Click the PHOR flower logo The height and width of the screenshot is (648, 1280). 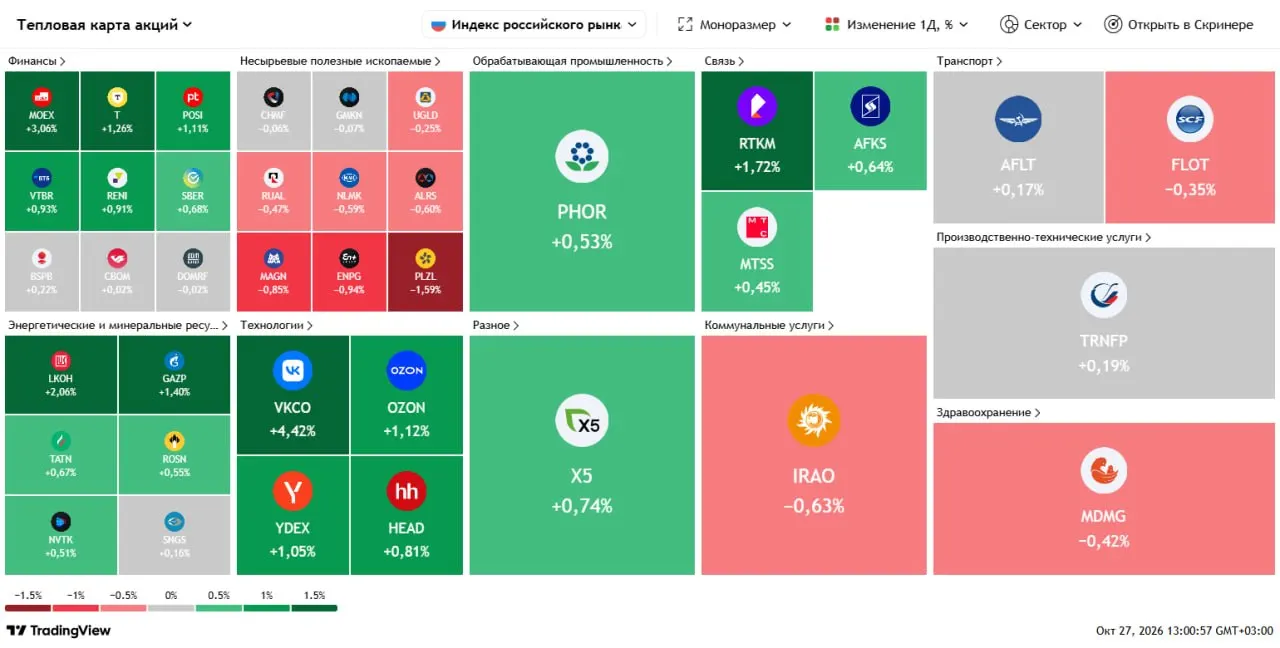coord(582,157)
